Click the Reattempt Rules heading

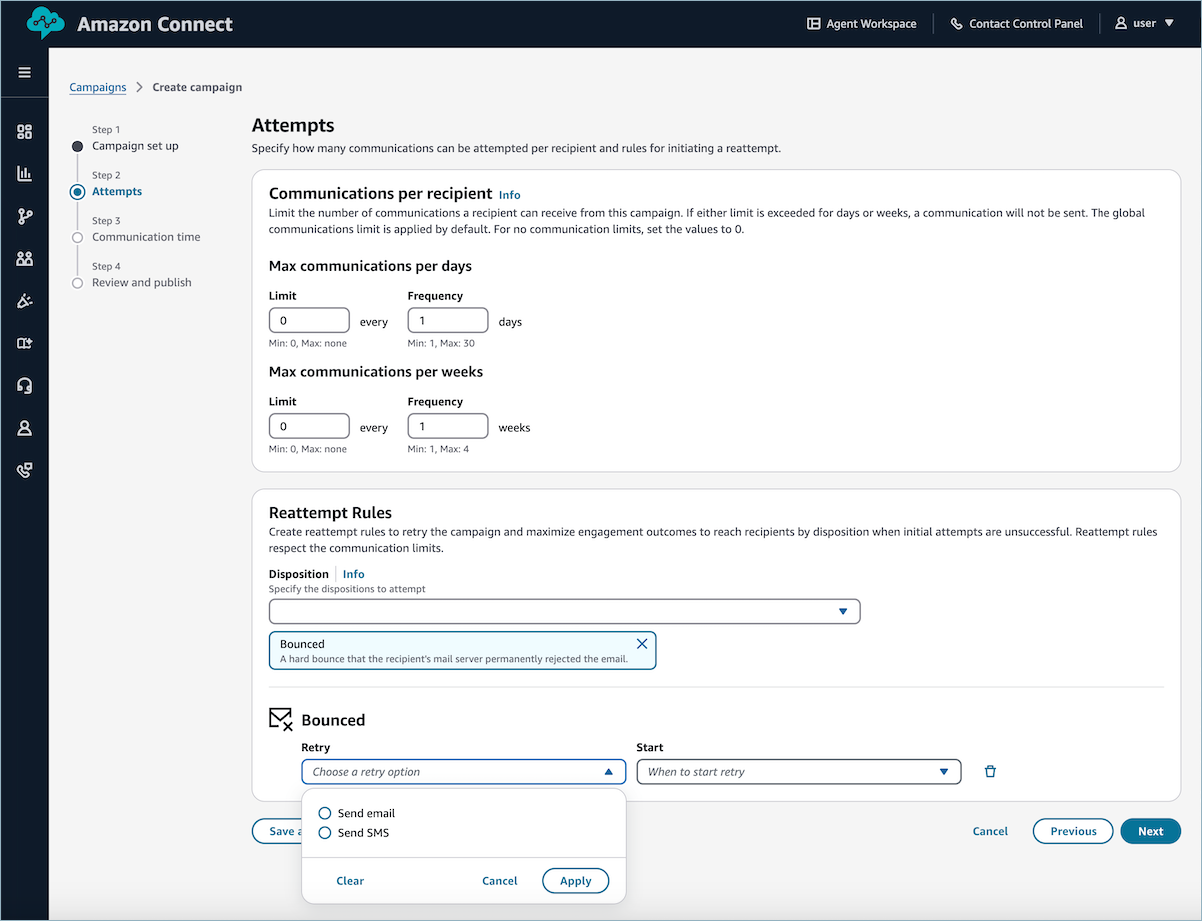tap(331, 513)
